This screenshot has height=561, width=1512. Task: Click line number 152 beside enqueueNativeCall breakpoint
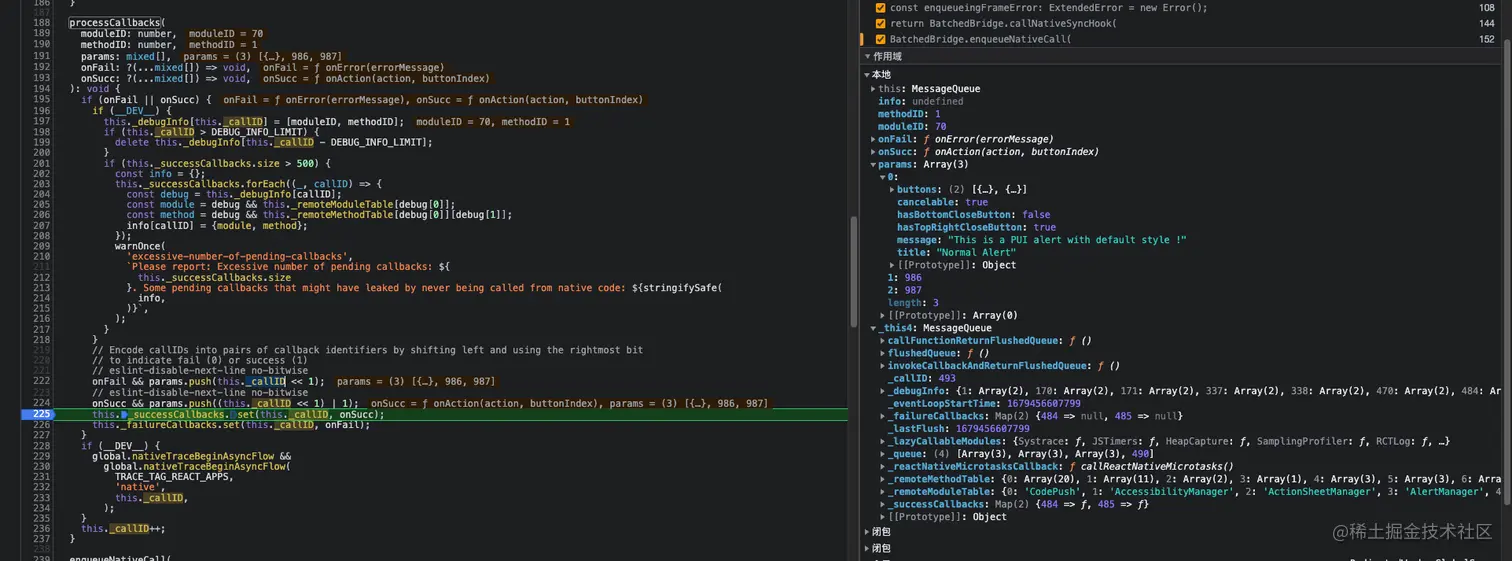1486,39
